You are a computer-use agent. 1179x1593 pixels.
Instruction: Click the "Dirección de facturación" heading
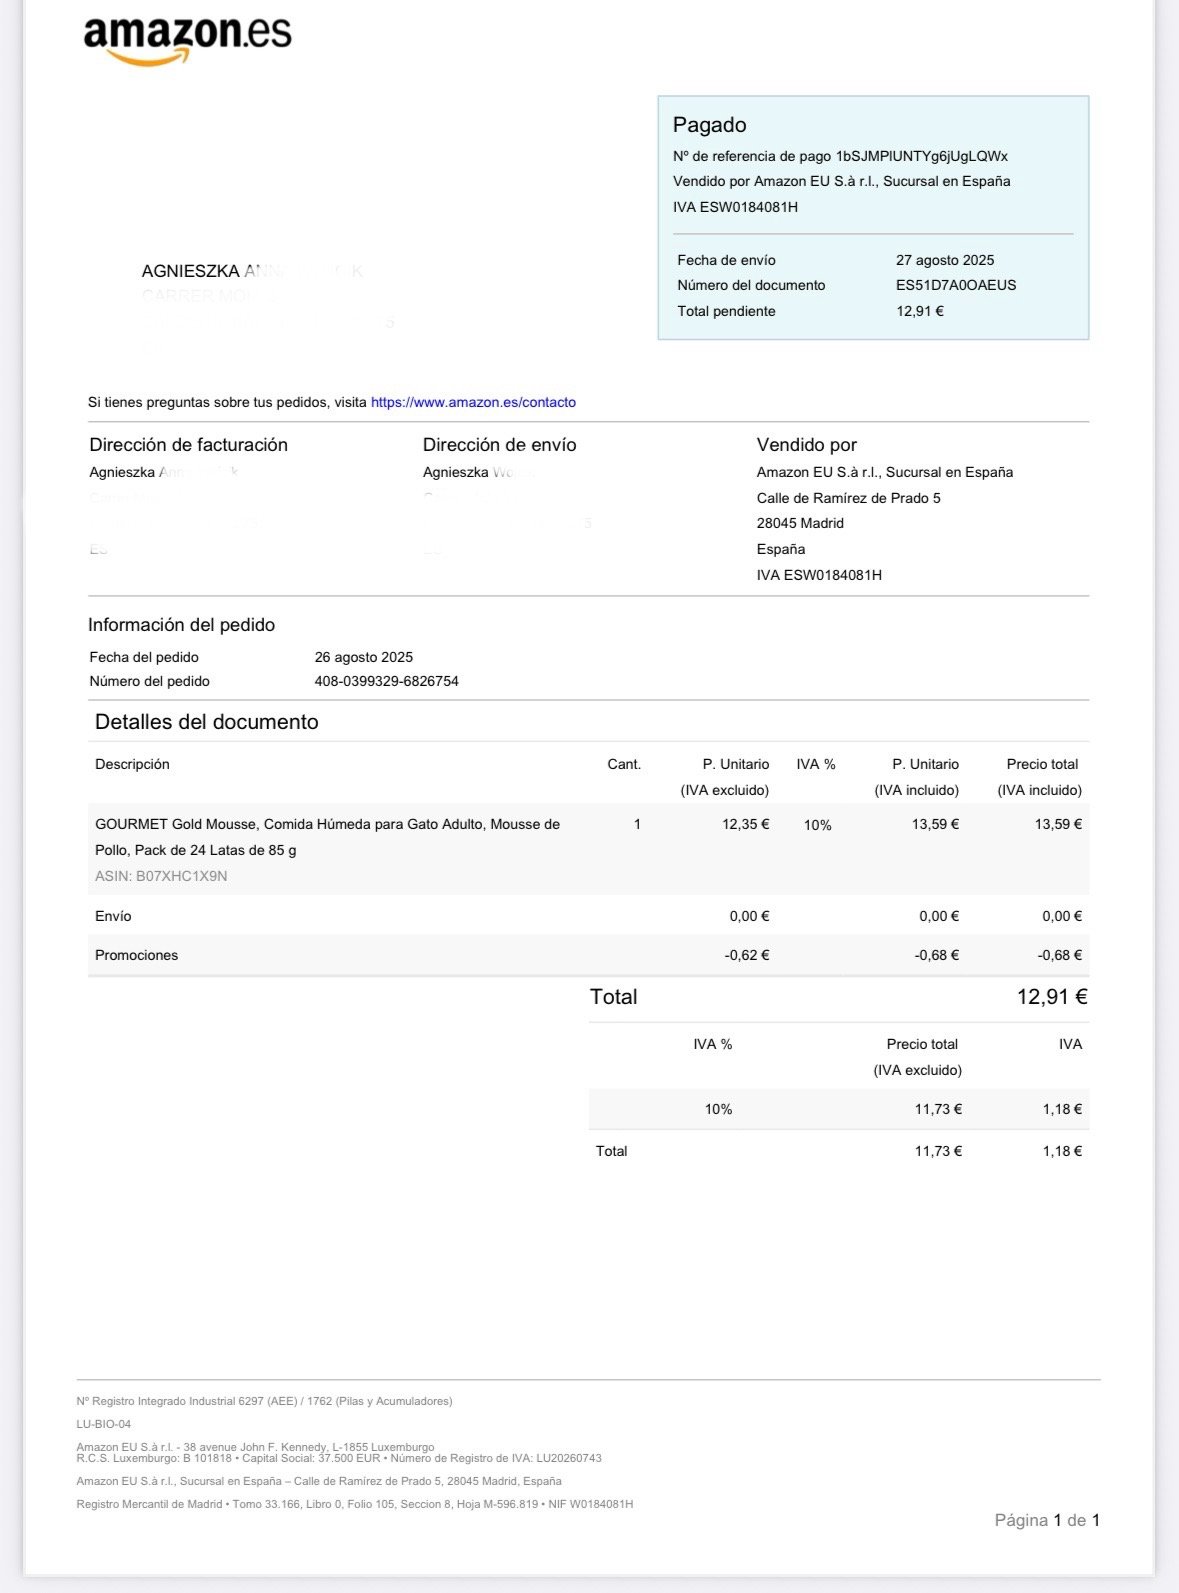point(188,445)
